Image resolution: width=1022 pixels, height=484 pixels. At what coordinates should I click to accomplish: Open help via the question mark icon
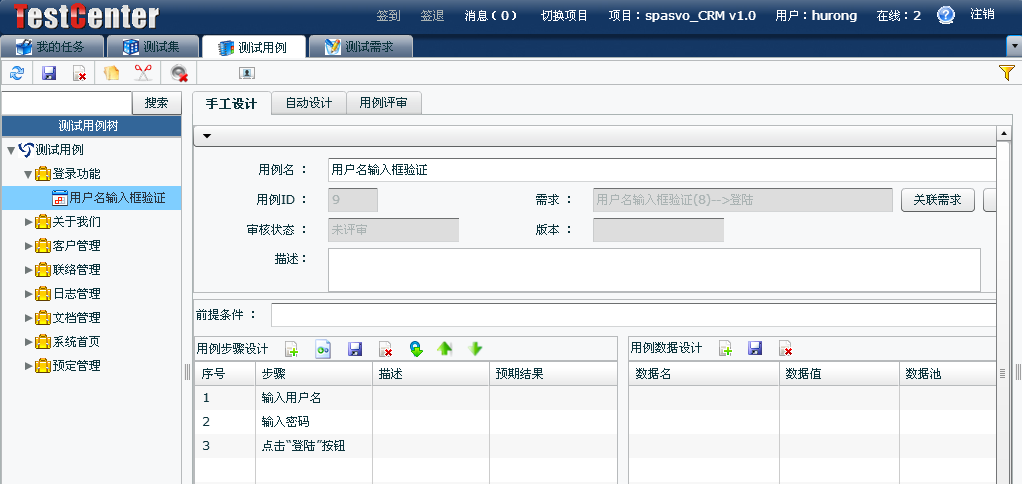pos(946,15)
